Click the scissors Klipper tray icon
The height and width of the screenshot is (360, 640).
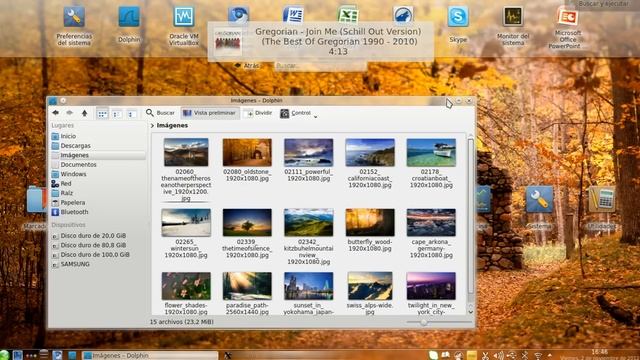485,356
